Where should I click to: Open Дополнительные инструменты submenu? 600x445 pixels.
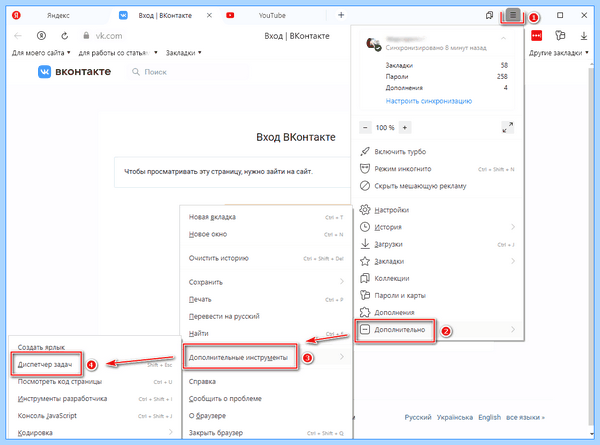pos(266,357)
